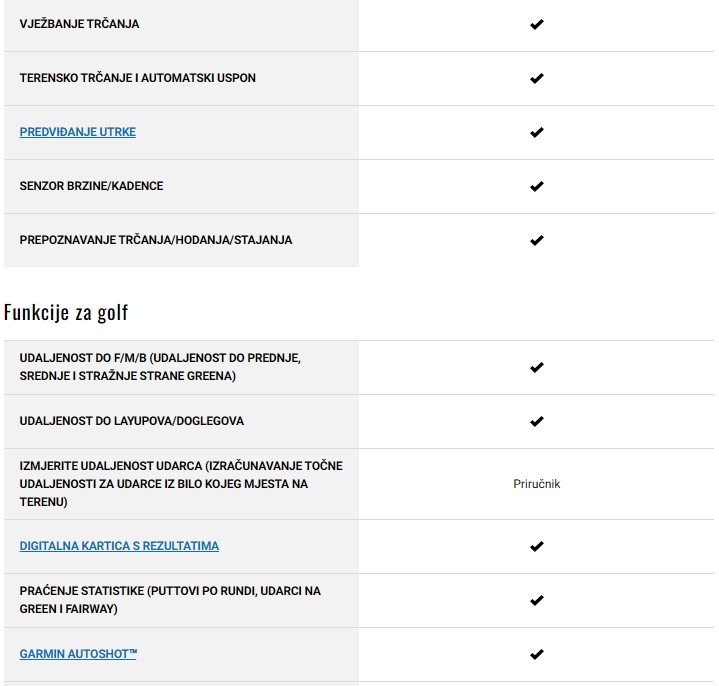This screenshot has width=719, height=686.
Task: Click checkmark for Udaljenost do F/M/B row
Action: (536, 367)
